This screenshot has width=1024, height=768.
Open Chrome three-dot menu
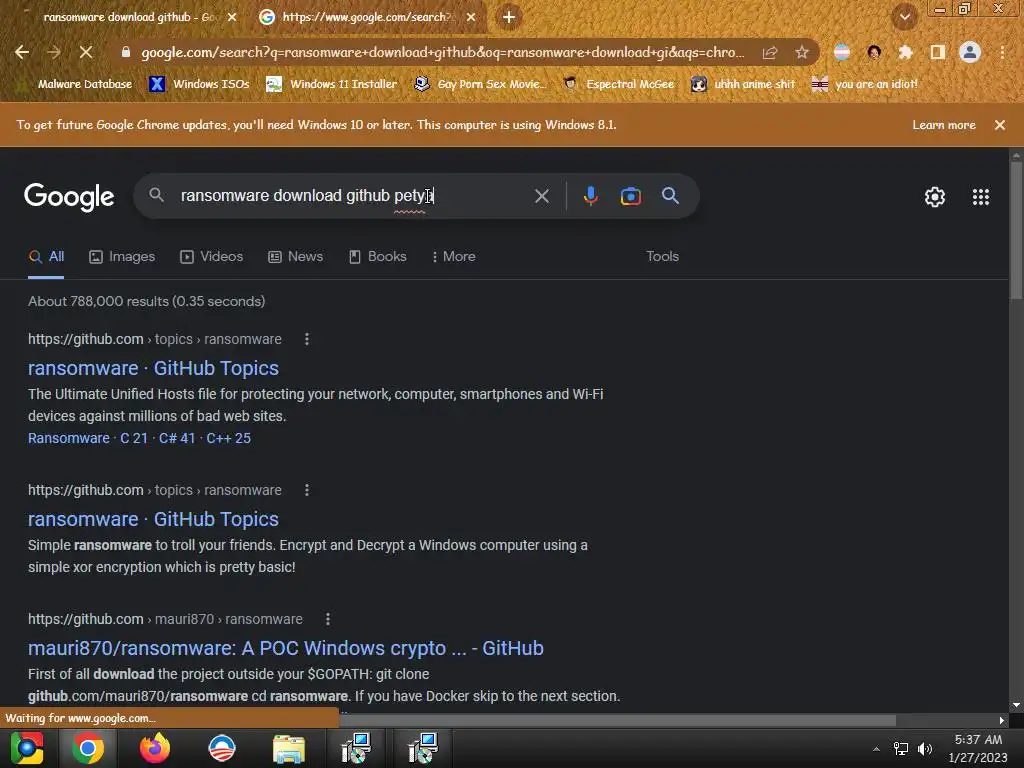click(1002, 52)
